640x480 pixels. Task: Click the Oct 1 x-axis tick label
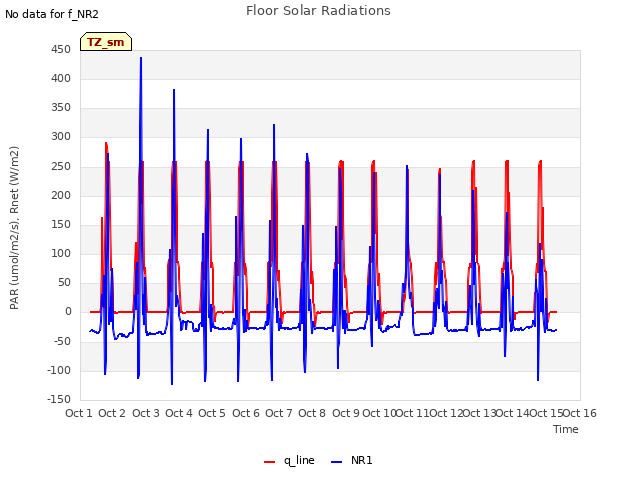(79, 413)
